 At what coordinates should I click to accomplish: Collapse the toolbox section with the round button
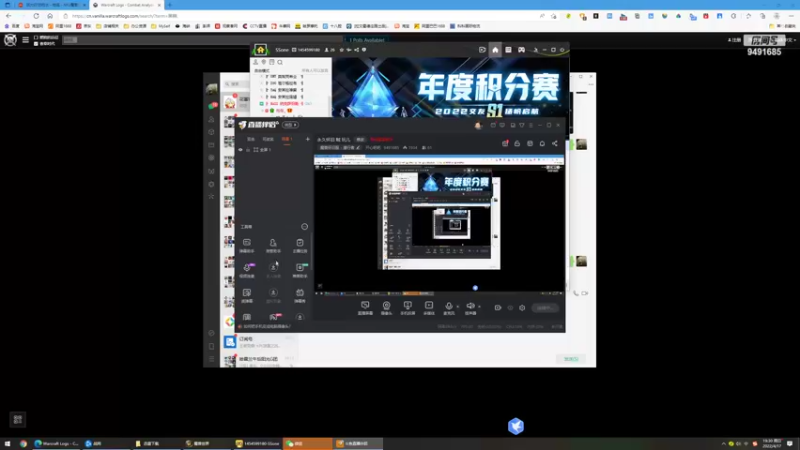coord(305,227)
